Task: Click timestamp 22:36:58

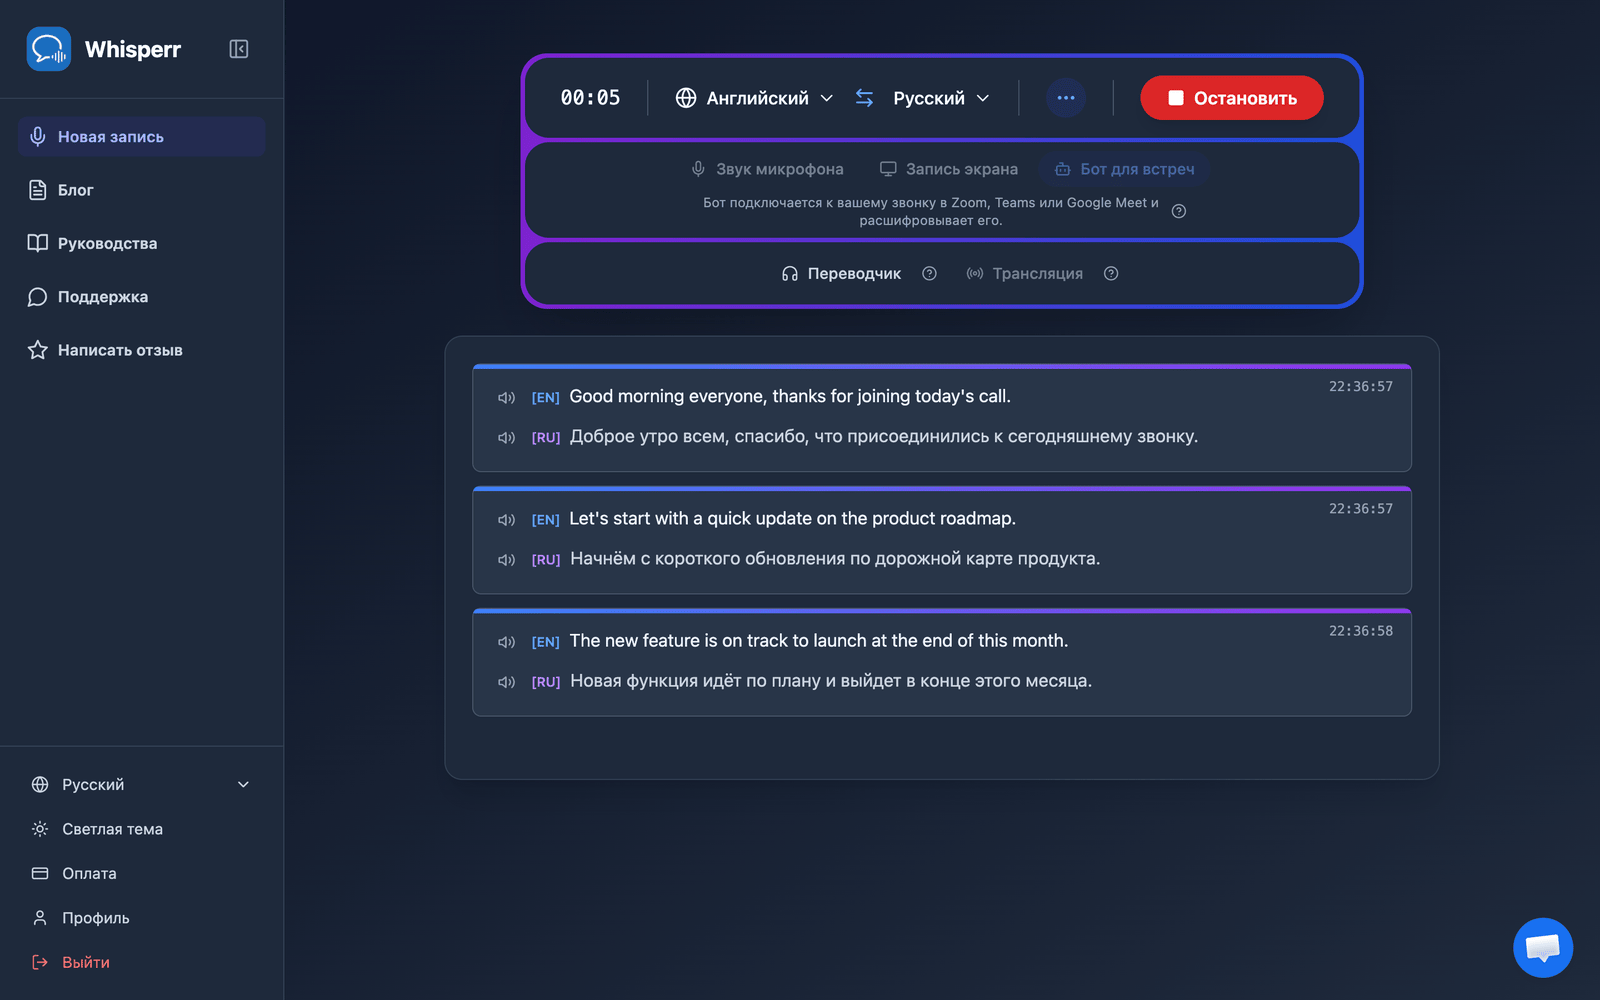Action: [1361, 631]
